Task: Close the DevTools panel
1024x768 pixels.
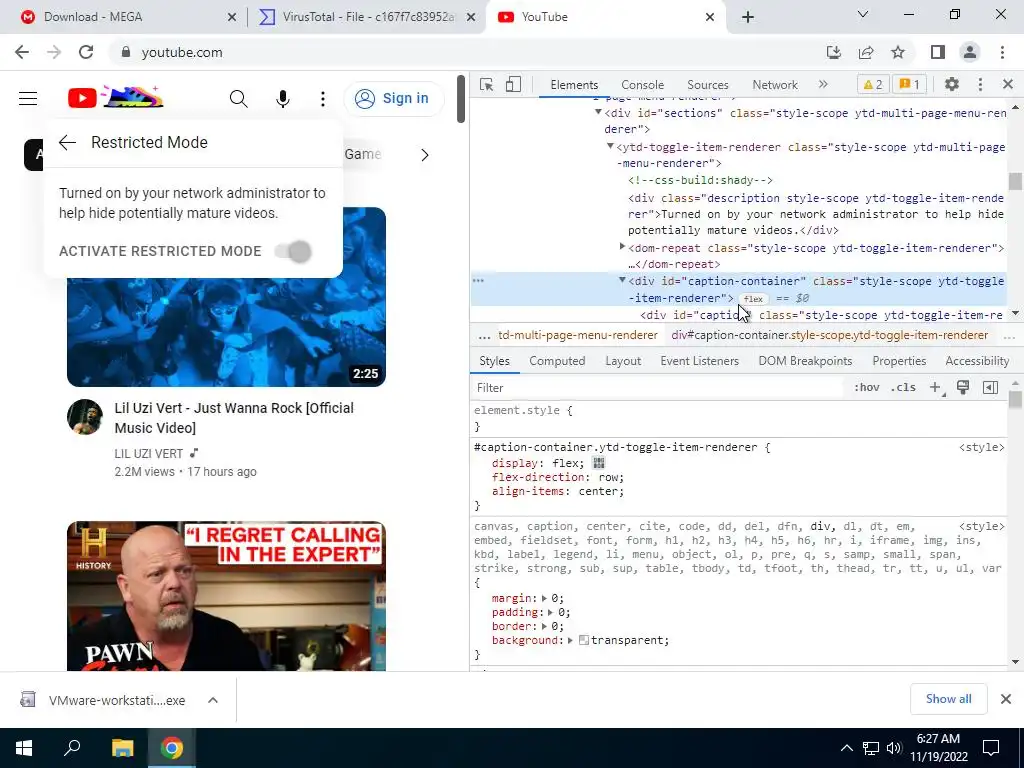Action: pos(1008,84)
